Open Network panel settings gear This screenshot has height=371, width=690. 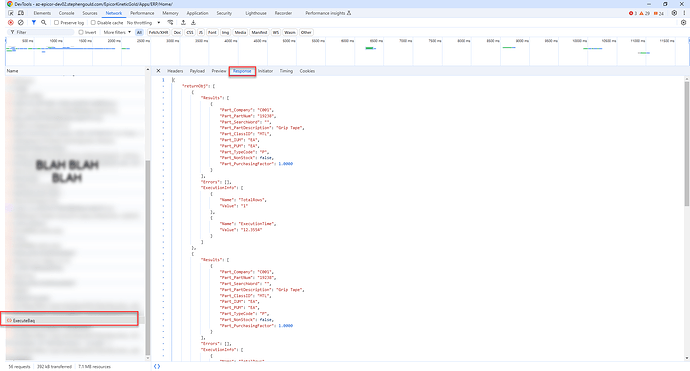tap(683, 22)
